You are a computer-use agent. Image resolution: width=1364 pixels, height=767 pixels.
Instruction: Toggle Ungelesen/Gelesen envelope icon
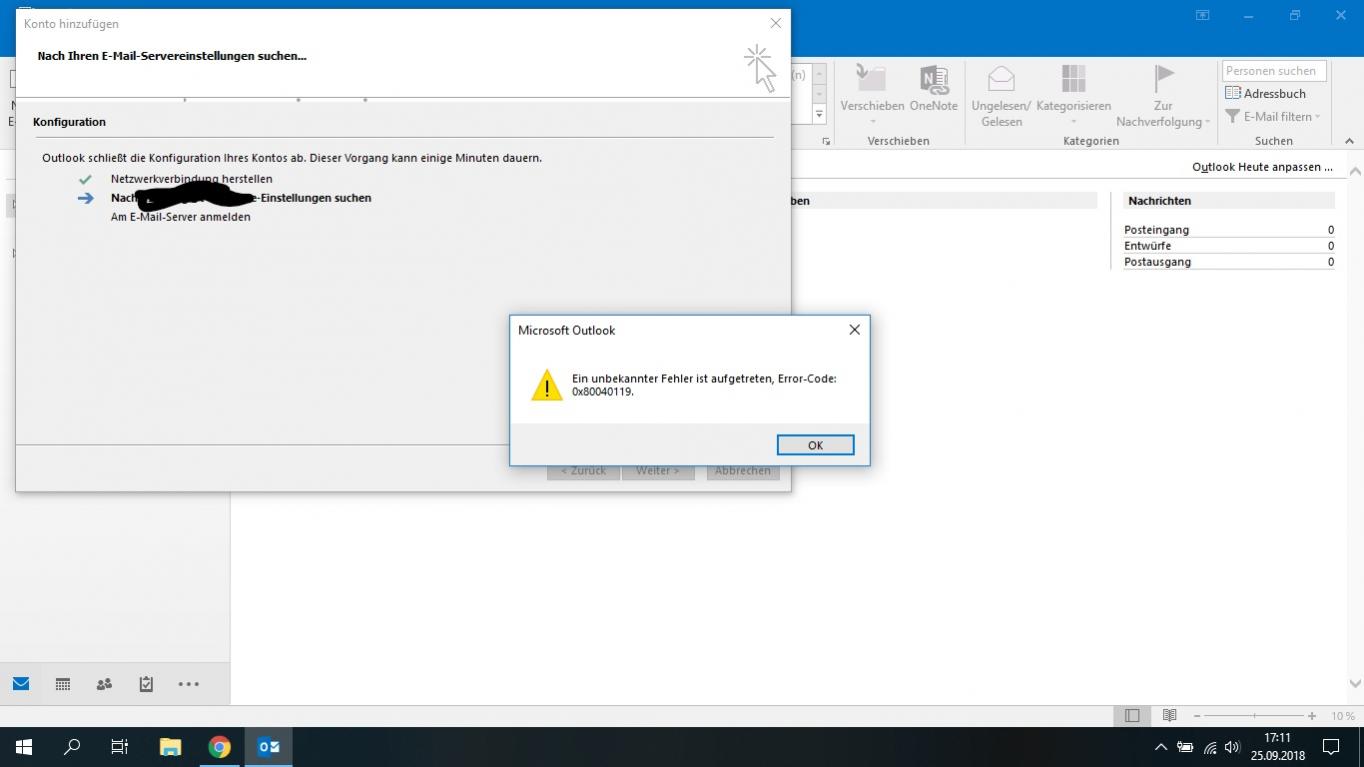1001,79
